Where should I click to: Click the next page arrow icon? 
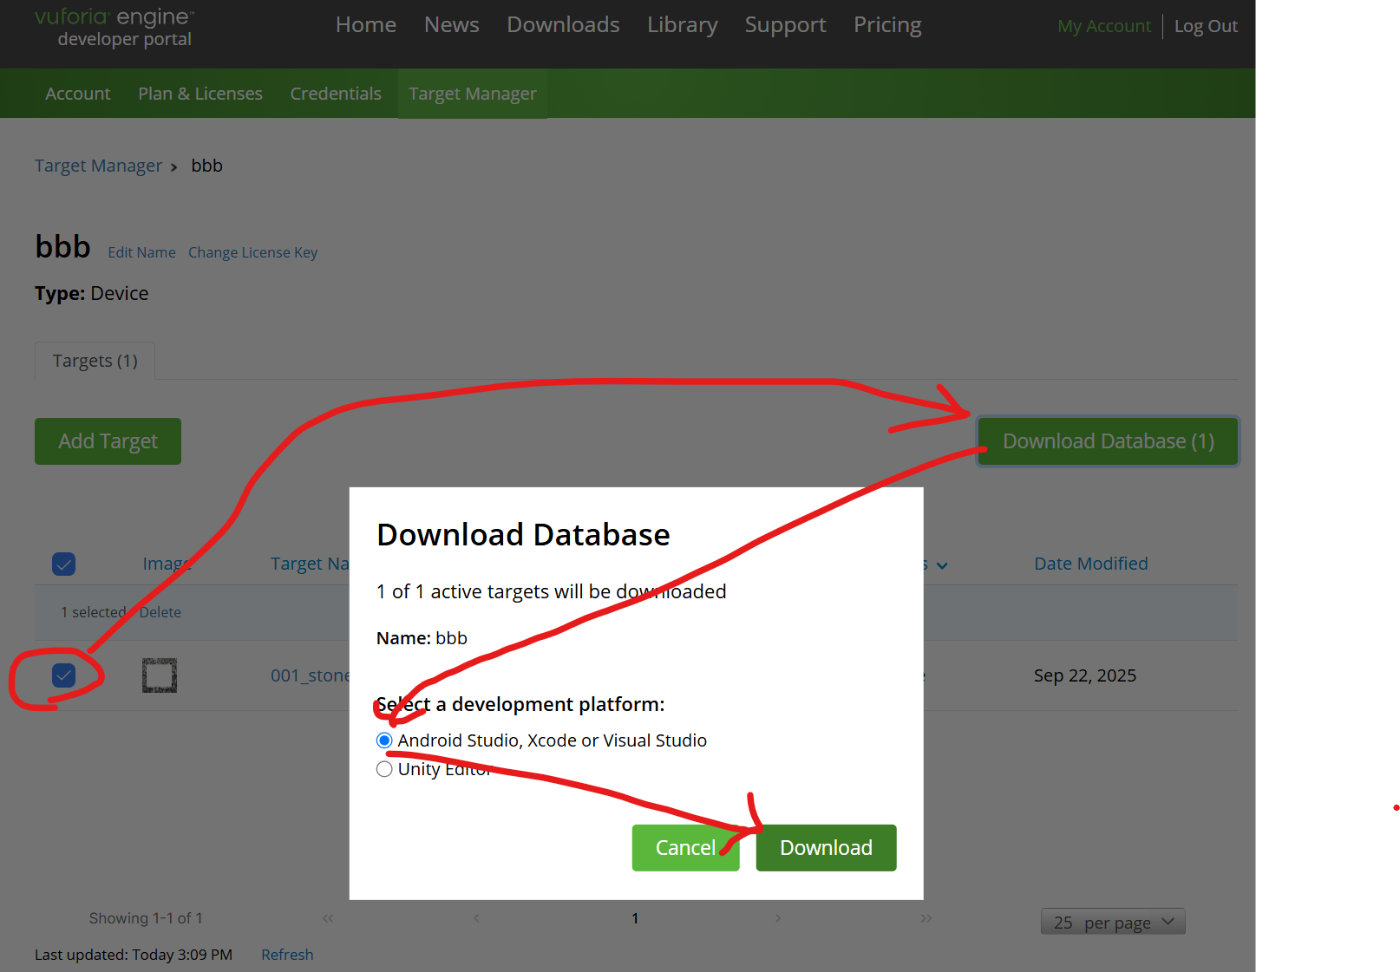click(x=778, y=918)
